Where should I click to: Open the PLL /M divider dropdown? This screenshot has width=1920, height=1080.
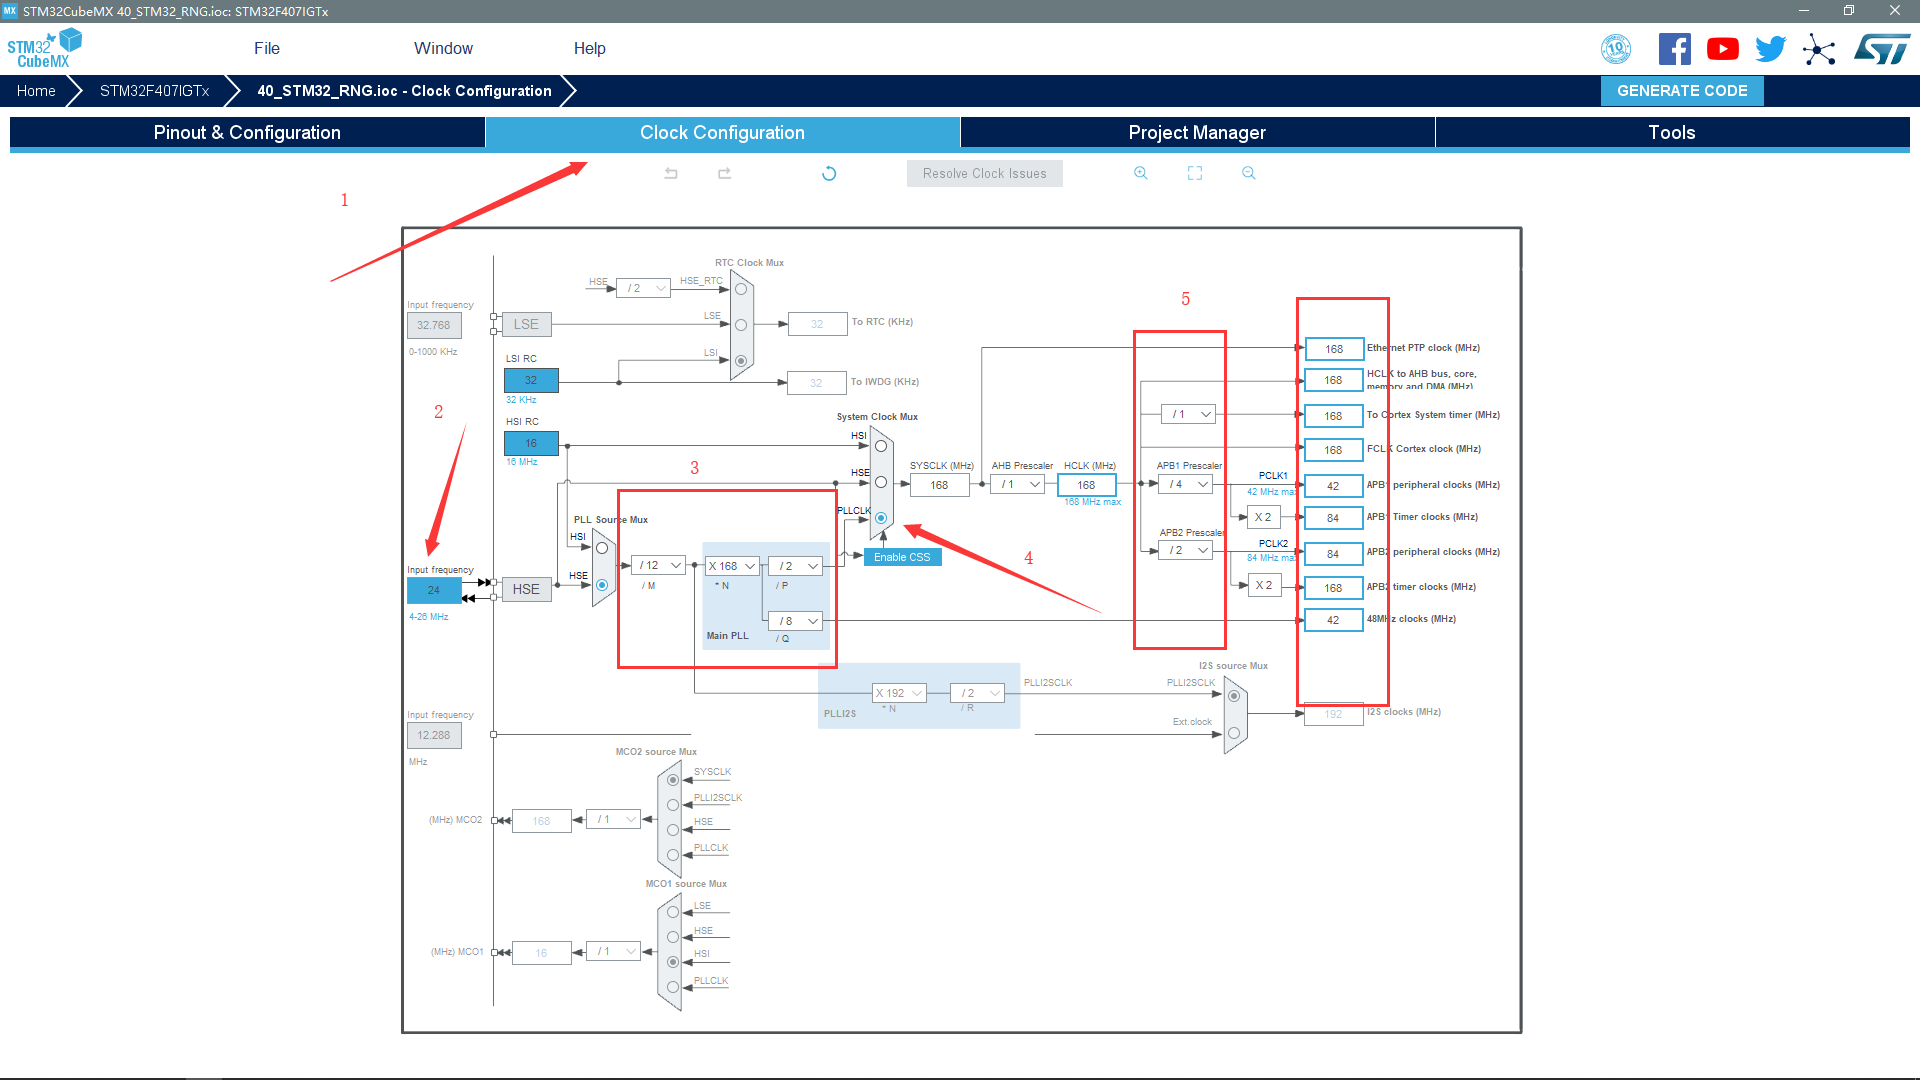point(661,566)
